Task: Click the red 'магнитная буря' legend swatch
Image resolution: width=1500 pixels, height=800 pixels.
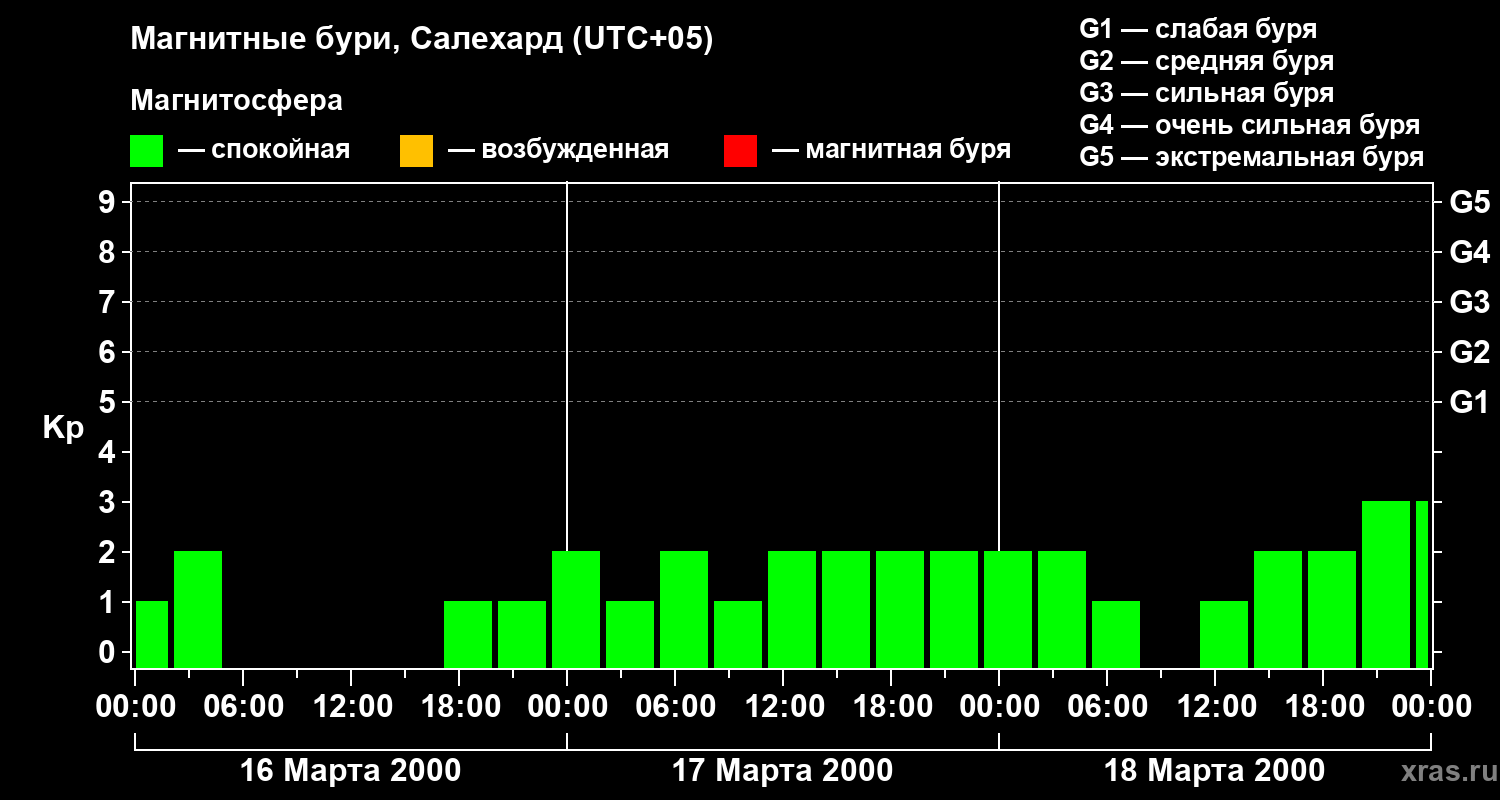Action: 740,151
